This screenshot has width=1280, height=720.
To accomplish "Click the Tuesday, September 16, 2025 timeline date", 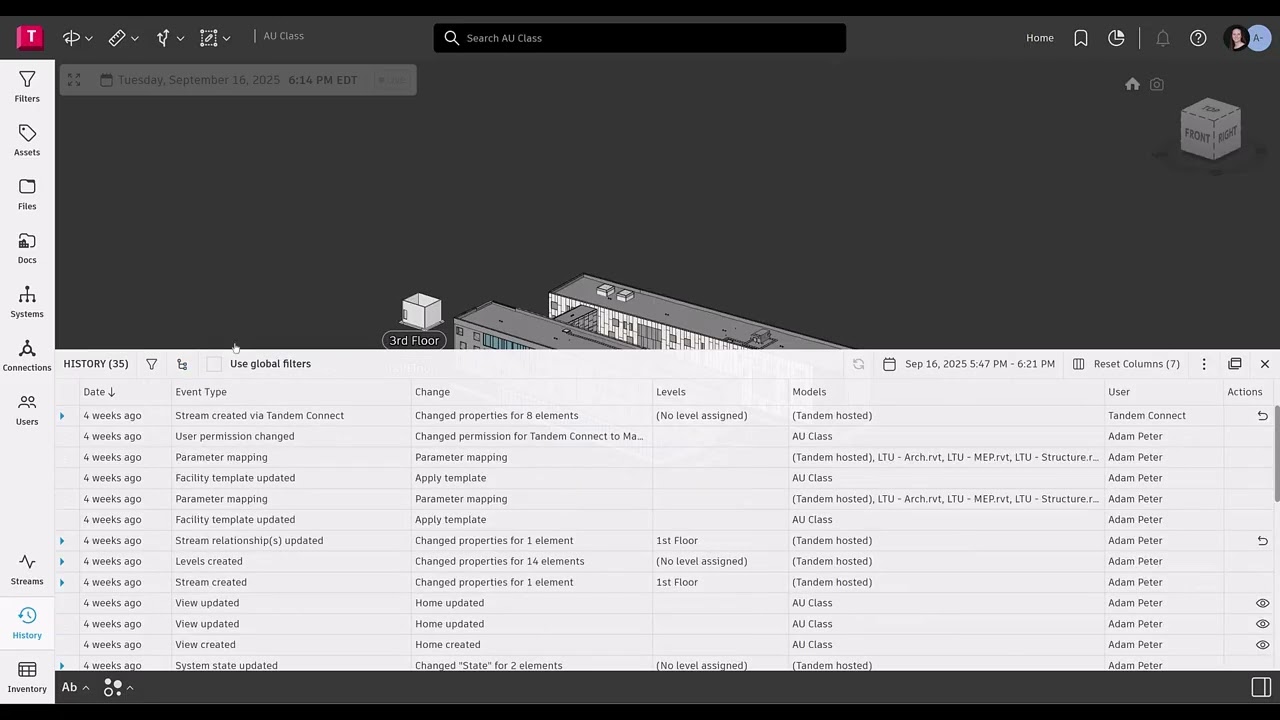I will tap(199, 80).
